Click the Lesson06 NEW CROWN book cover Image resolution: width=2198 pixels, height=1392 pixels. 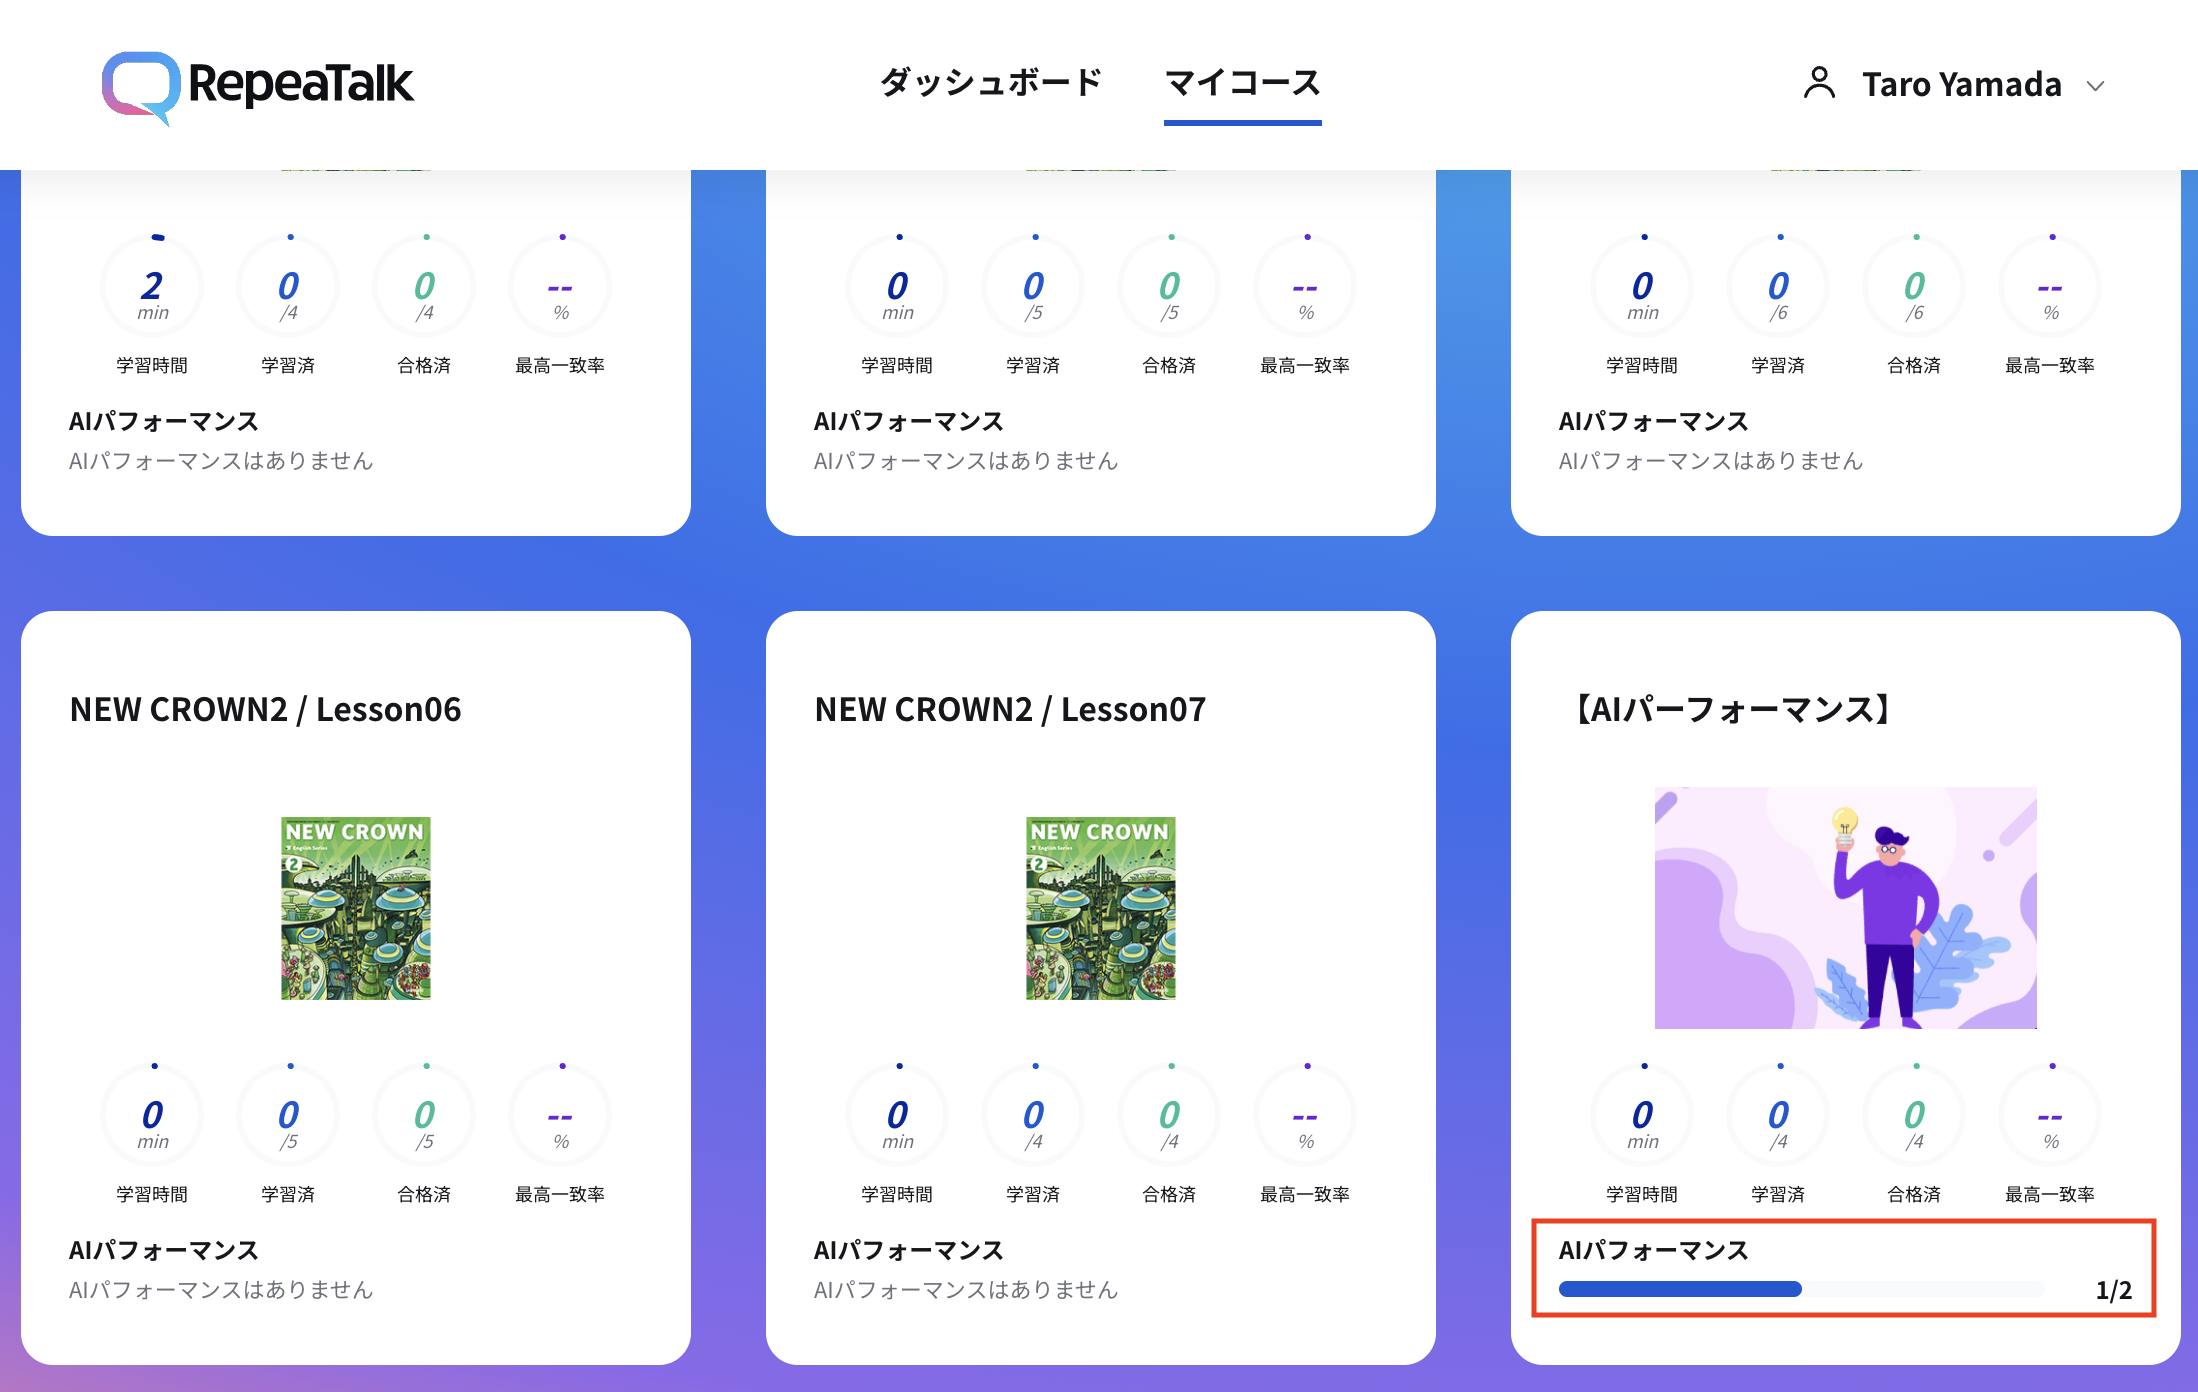coord(356,908)
